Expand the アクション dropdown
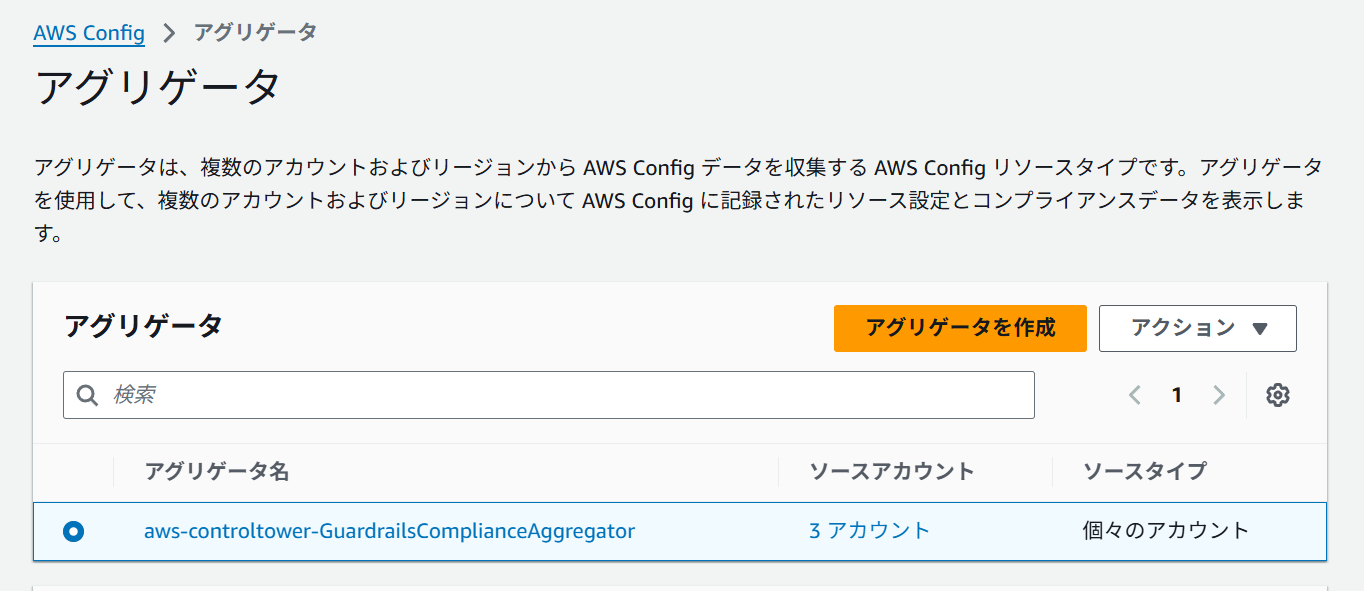The height and width of the screenshot is (591, 1364). (1197, 328)
